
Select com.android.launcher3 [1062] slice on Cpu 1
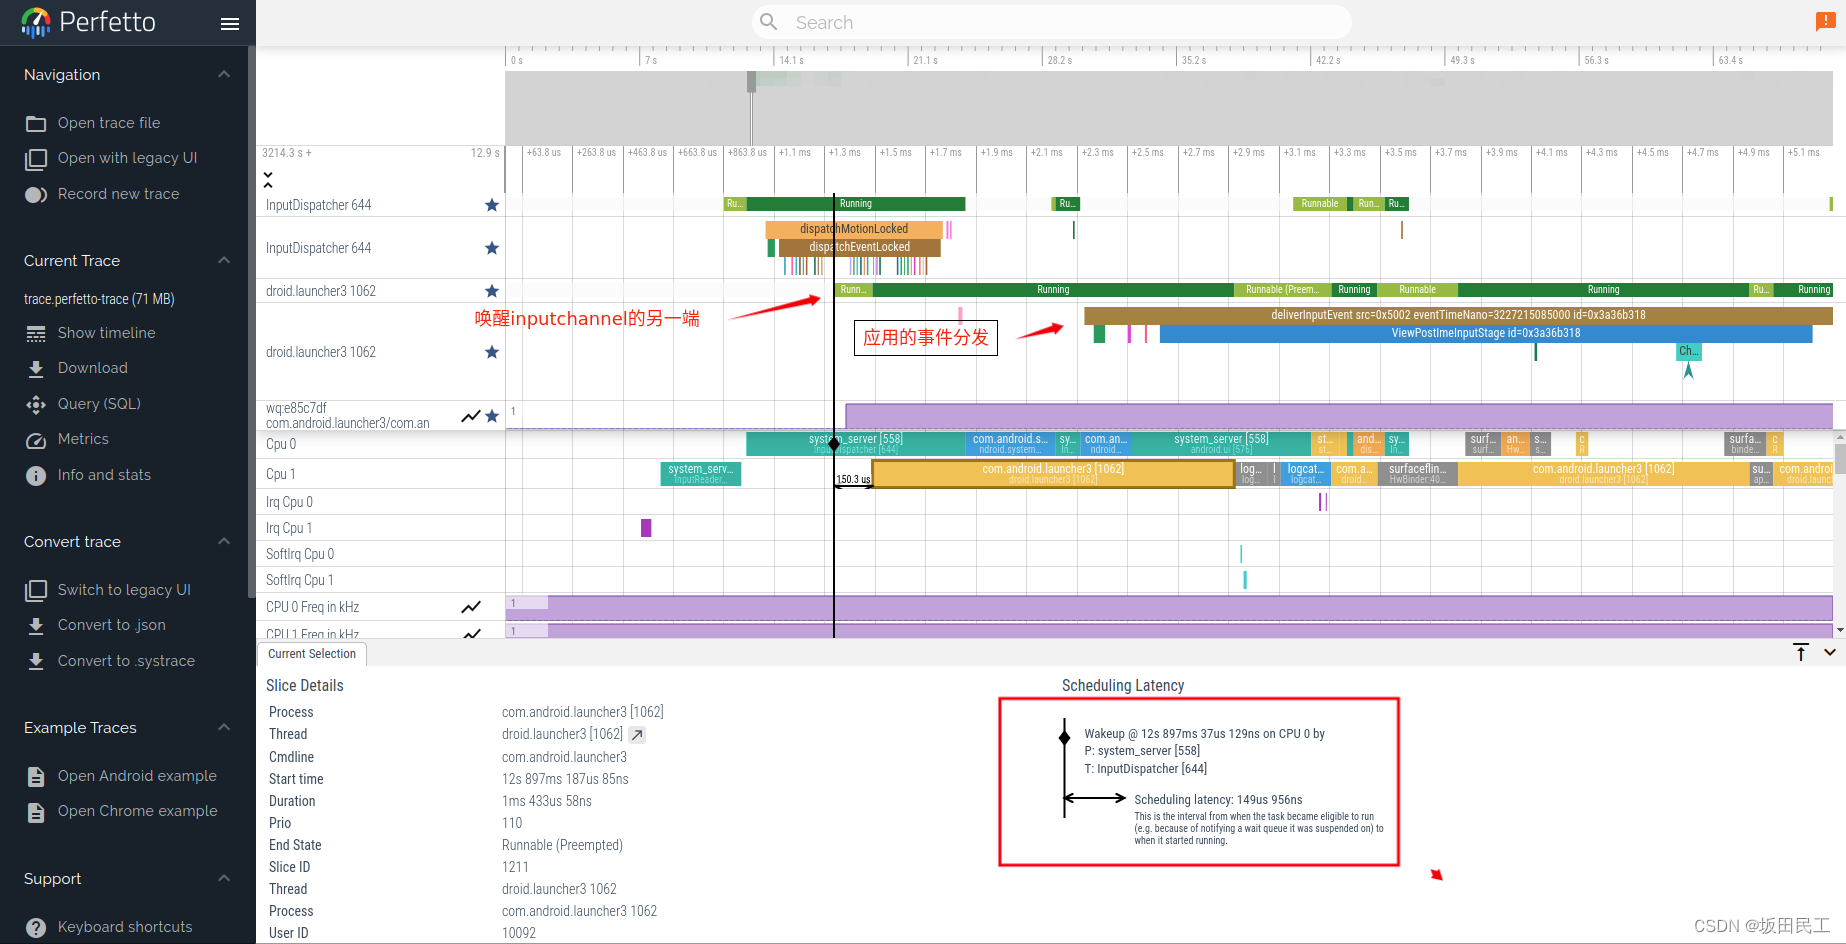point(1053,474)
